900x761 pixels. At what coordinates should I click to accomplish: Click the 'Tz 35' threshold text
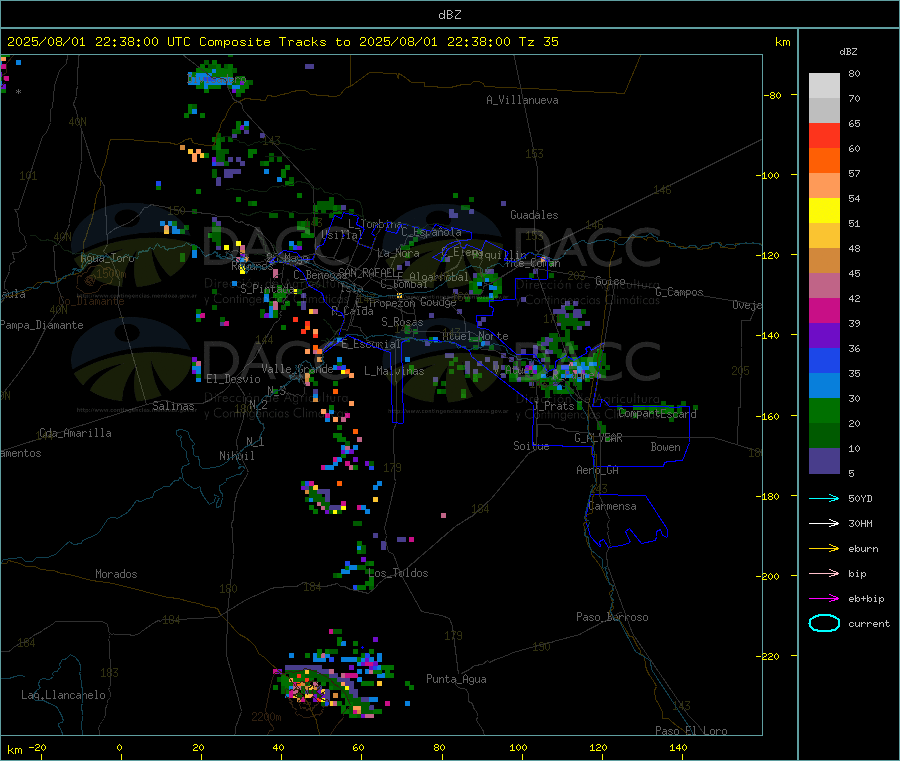(538, 42)
